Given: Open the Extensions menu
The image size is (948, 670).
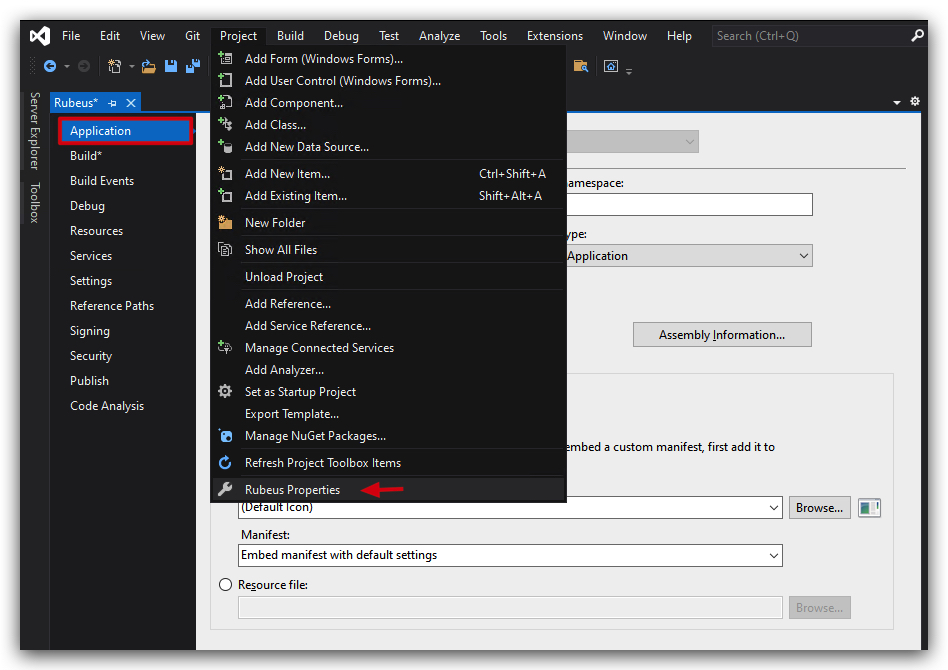Looking at the screenshot, I should (x=554, y=36).
